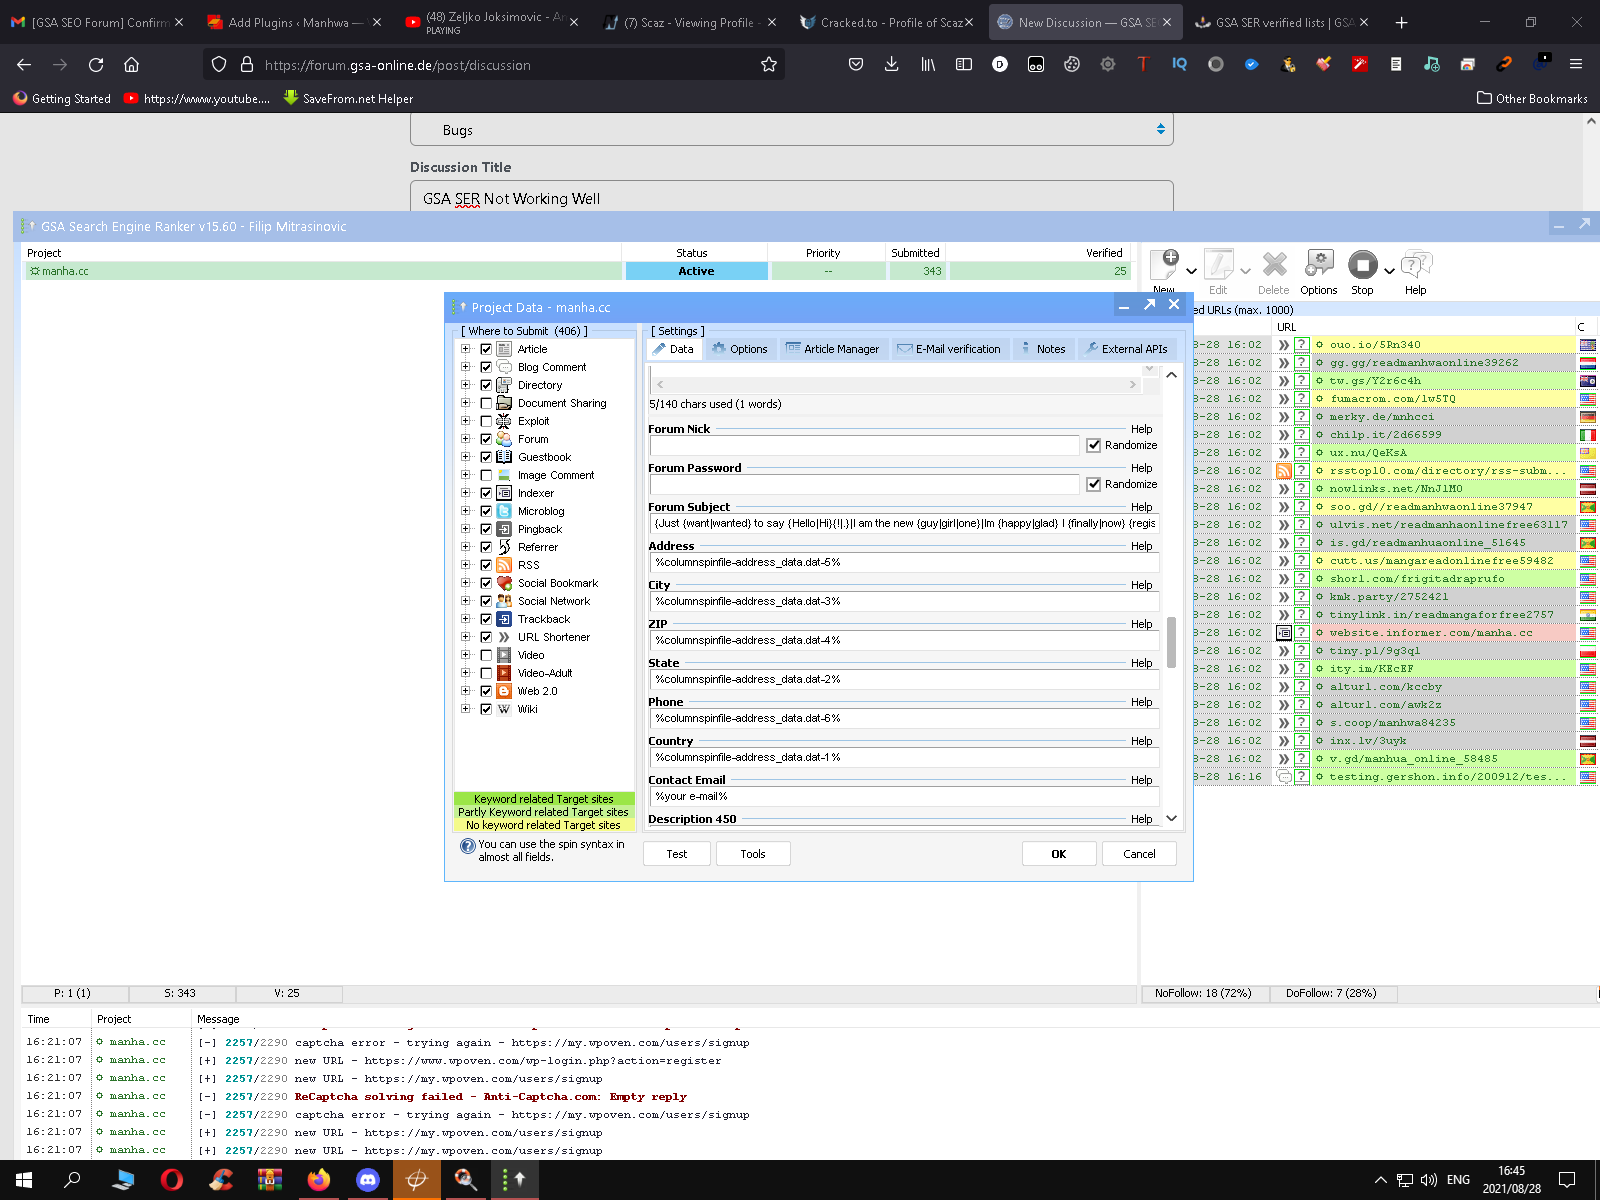The height and width of the screenshot is (1200, 1600).
Task: Click the document icon beside website.informer.com row
Action: click(1284, 633)
